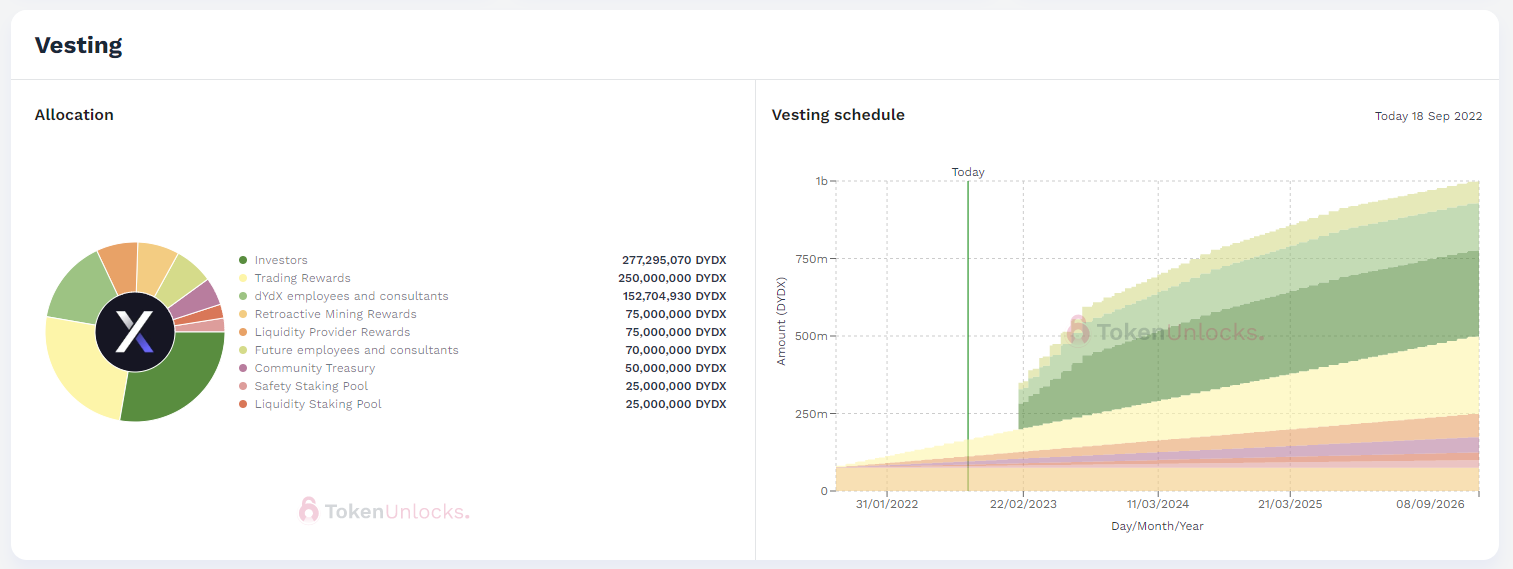The height and width of the screenshot is (569, 1513).
Task: Click Retroactive Mining Rewards label
Action: tap(336, 314)
